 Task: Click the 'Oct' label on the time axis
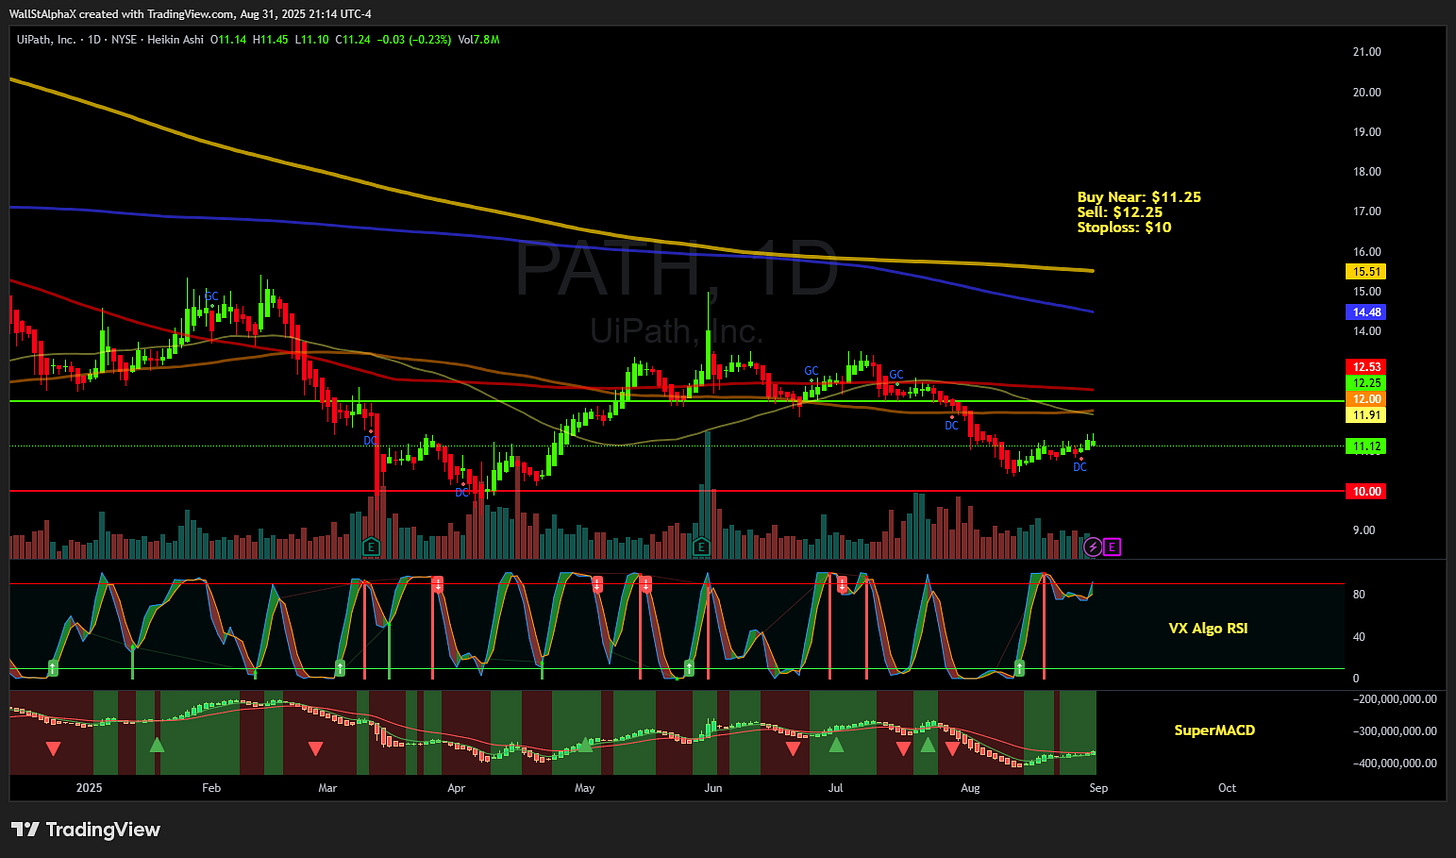point(1227,788)
